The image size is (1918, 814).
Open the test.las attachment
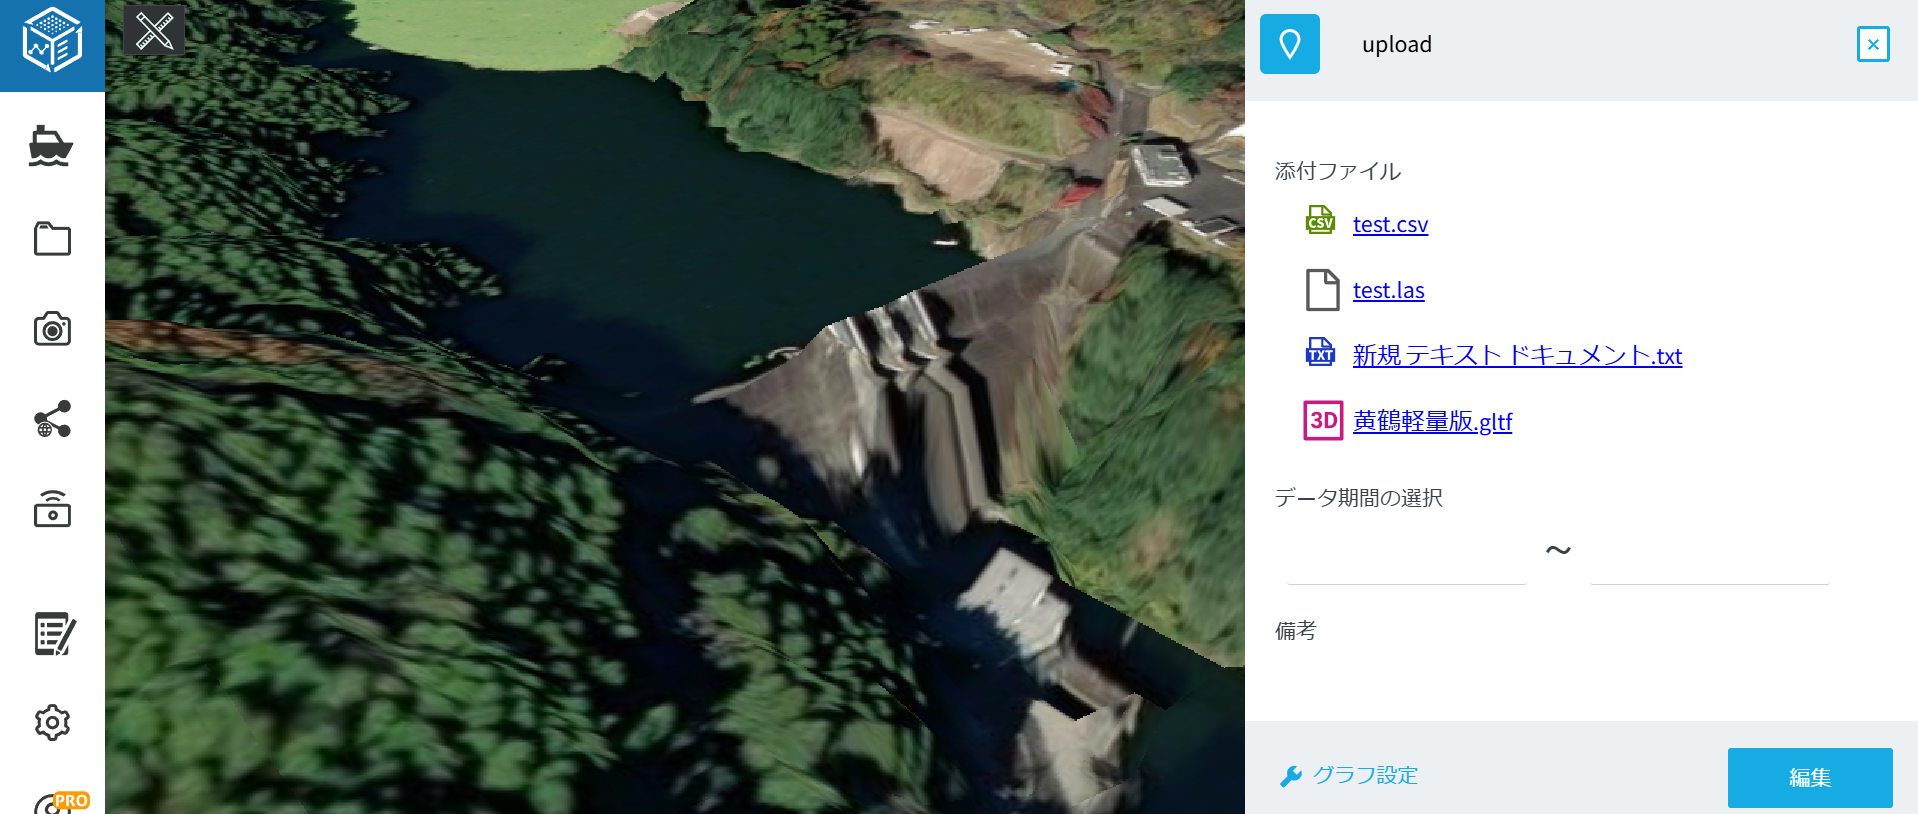[1387, 290]
